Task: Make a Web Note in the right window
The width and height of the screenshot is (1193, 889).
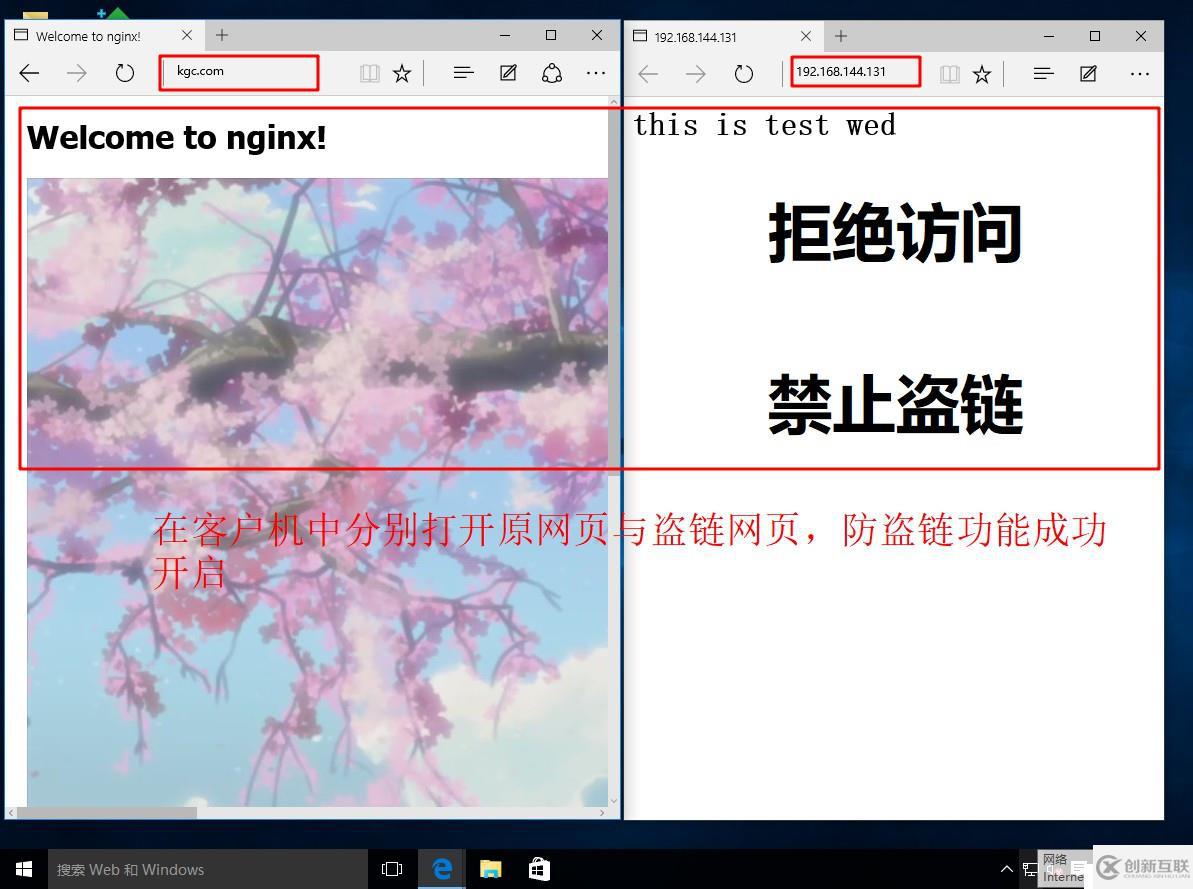Action: pyautogui.click(x=1087, y=72)
